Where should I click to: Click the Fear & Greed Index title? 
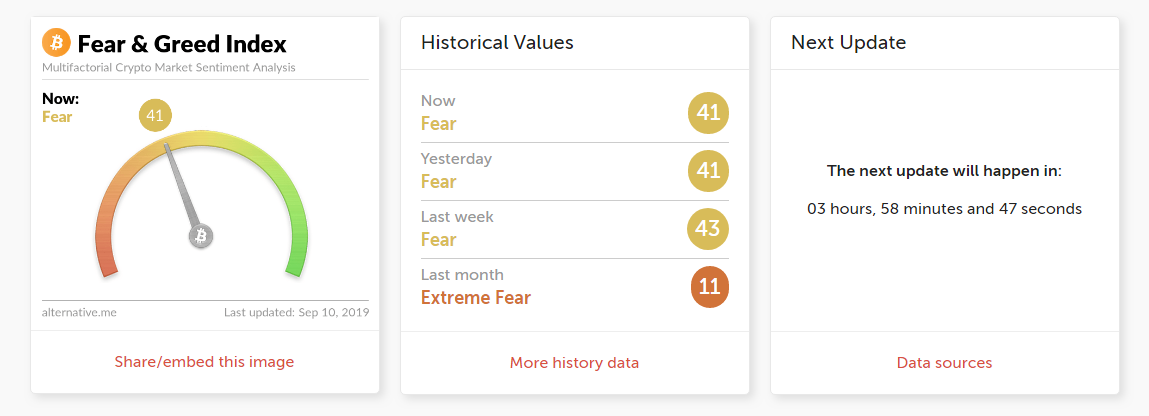182,44
